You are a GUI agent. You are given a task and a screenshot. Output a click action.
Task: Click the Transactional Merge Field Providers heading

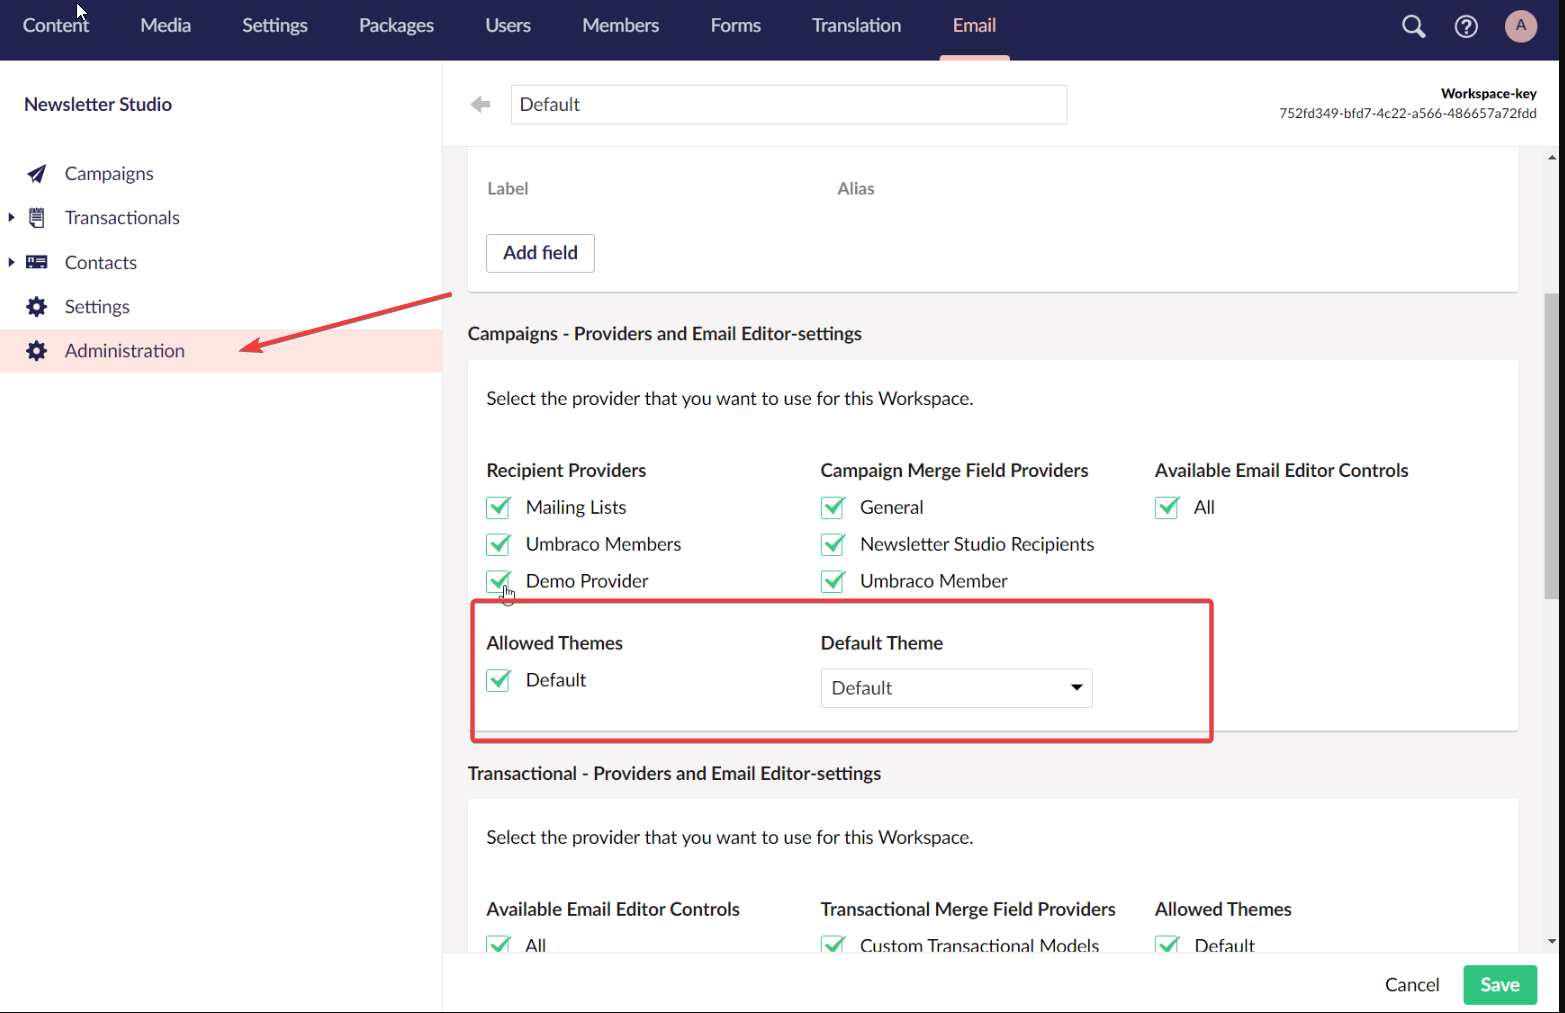(968, 910)
